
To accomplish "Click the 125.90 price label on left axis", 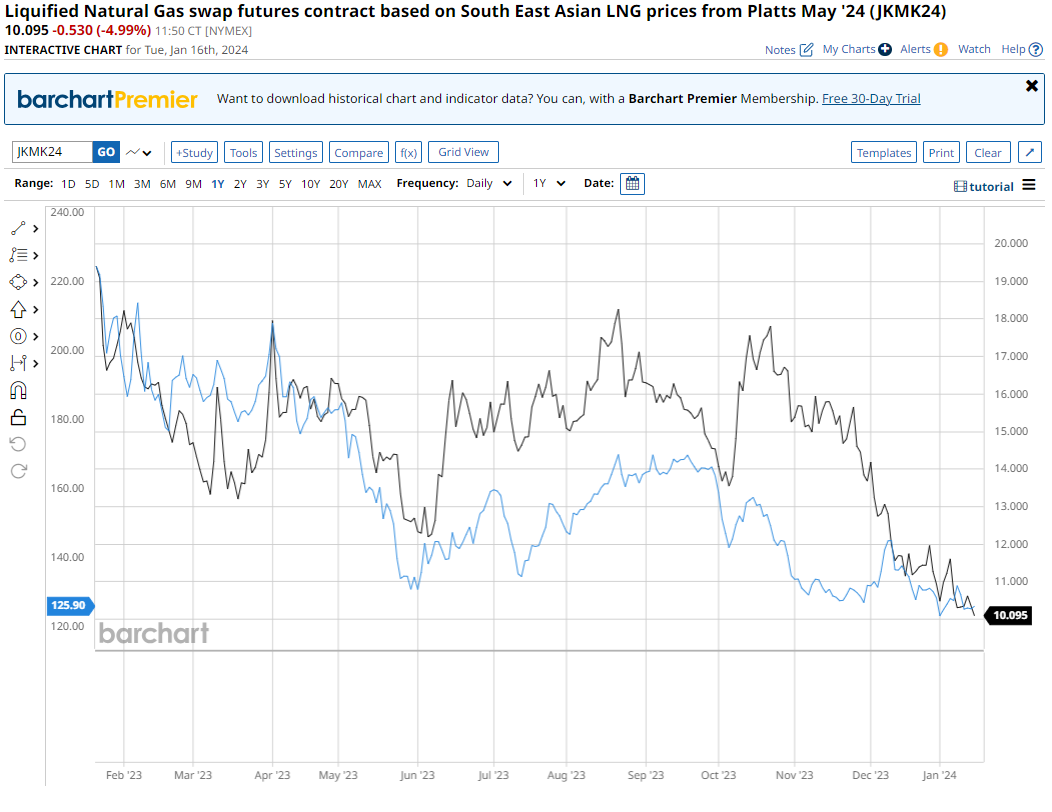I will (68, 606).
